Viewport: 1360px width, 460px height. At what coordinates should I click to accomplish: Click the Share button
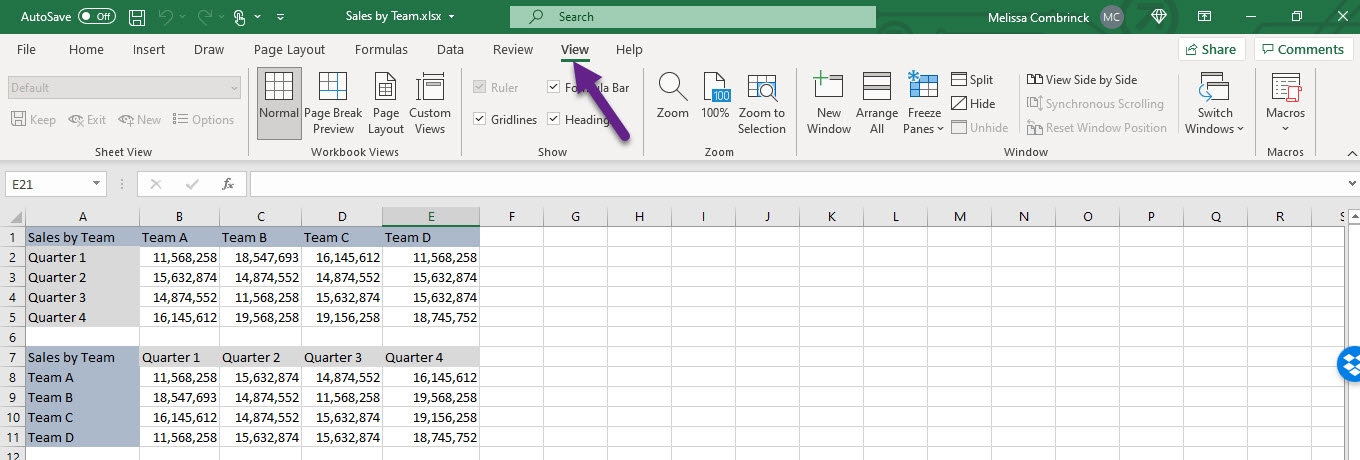(x=1210, y=50)
